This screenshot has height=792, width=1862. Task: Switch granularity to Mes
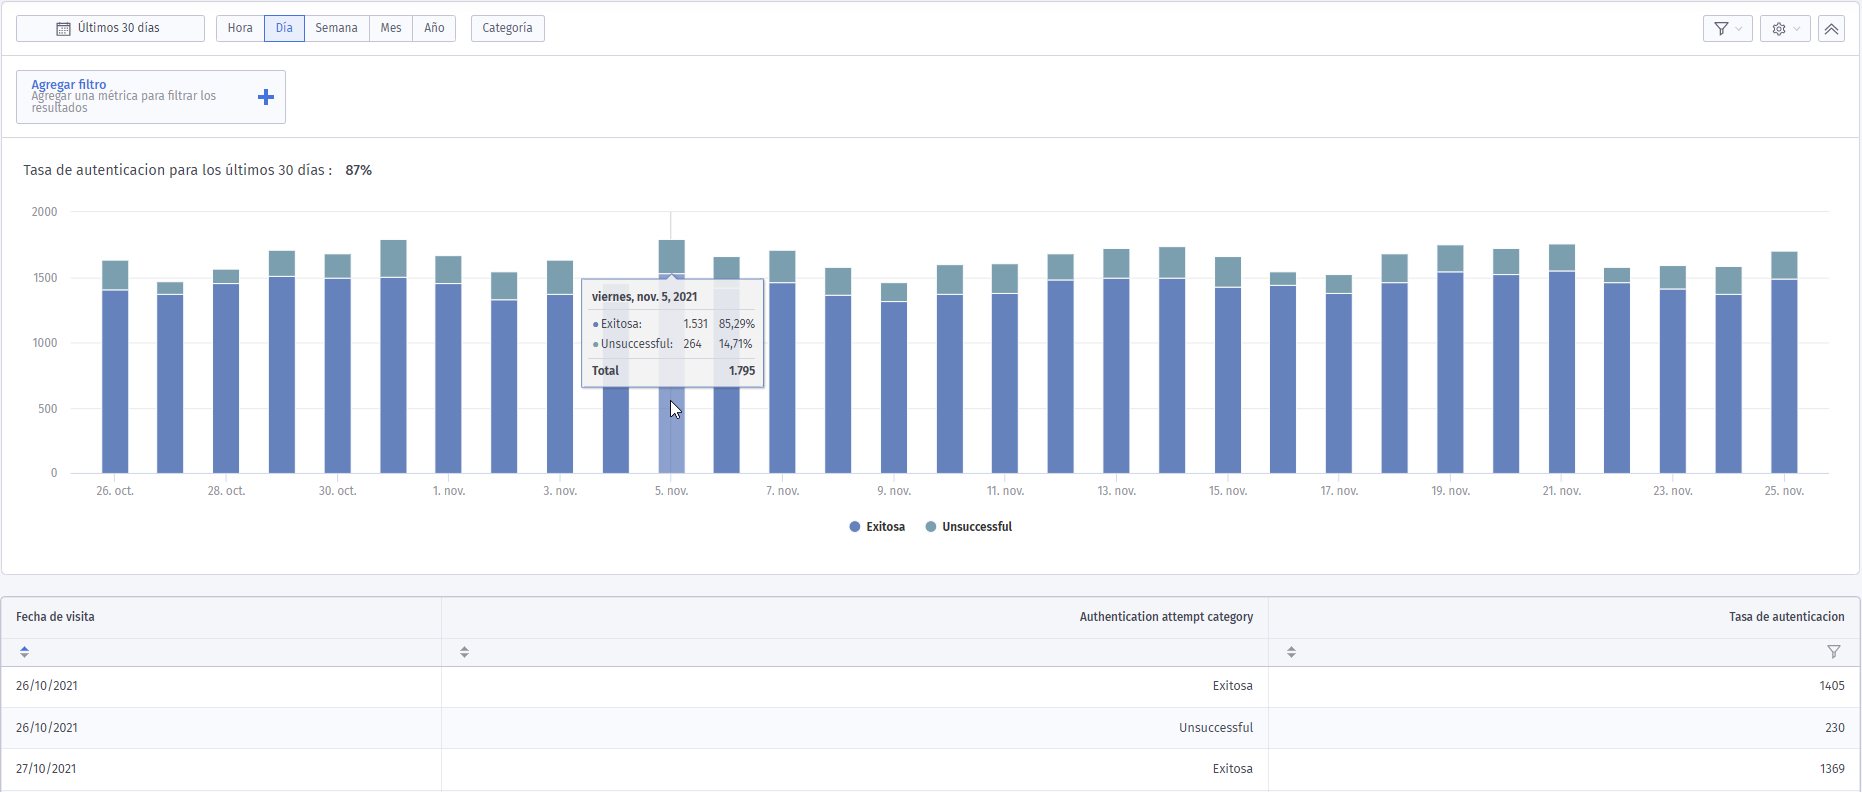(x=391, y=28)
